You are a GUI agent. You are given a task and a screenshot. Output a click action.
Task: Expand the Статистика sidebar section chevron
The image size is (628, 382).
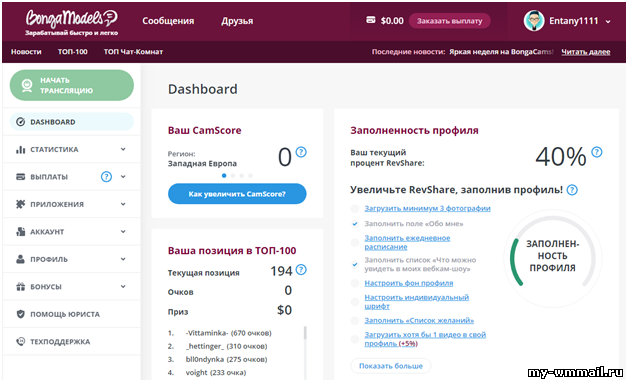[123, 149]
